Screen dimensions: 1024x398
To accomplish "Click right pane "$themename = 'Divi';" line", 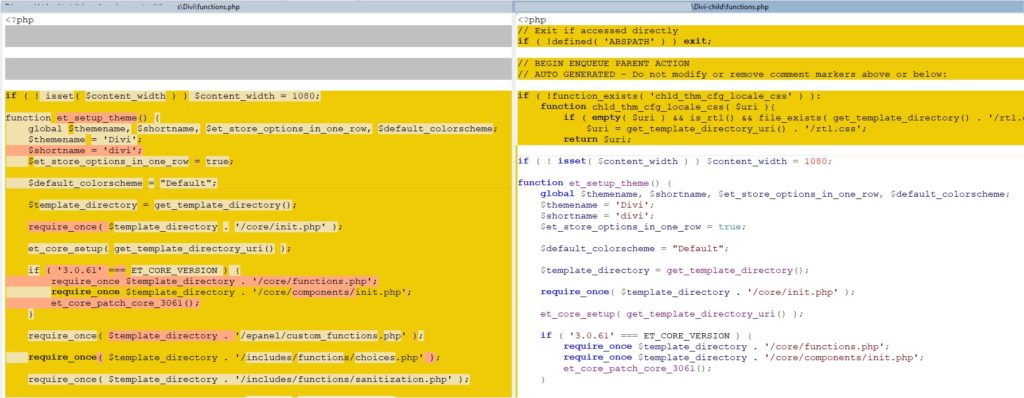I will 598,205.
